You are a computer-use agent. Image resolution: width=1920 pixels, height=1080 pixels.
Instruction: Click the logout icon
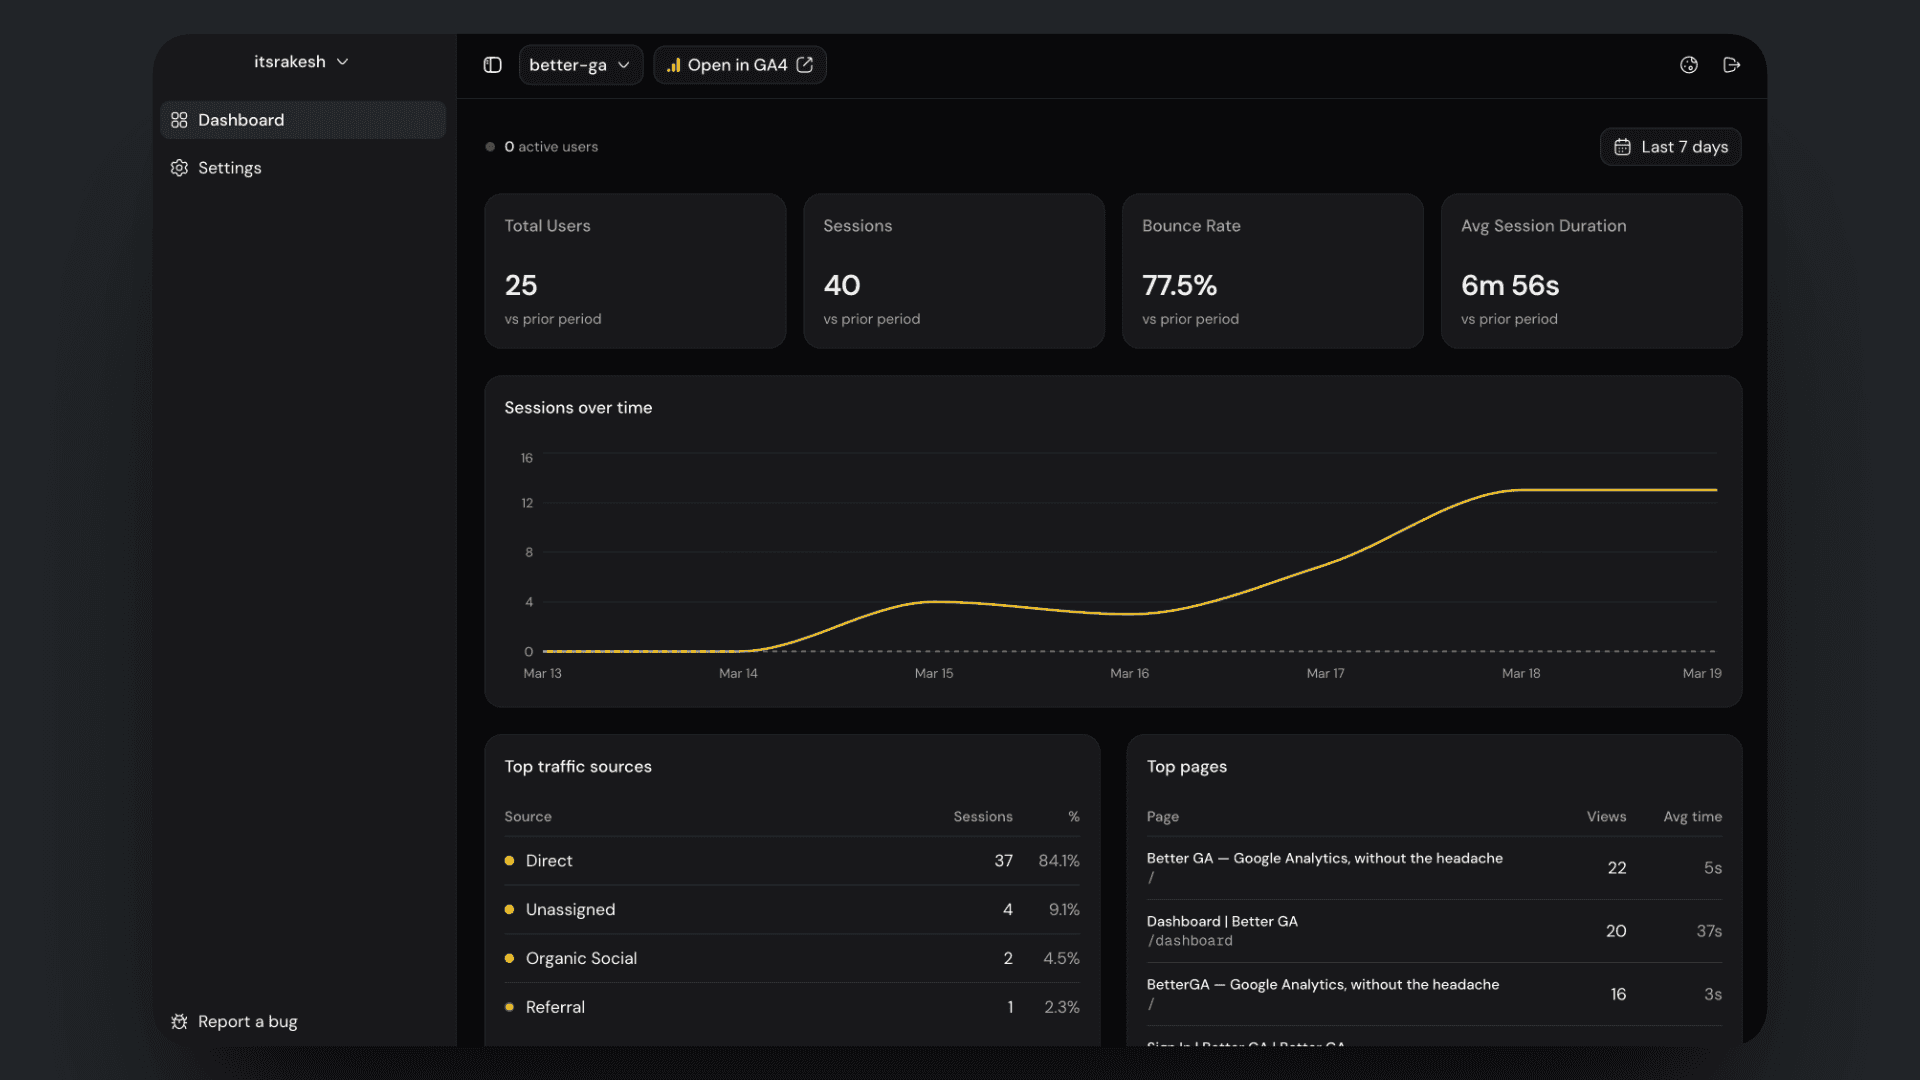(1732, 65)
